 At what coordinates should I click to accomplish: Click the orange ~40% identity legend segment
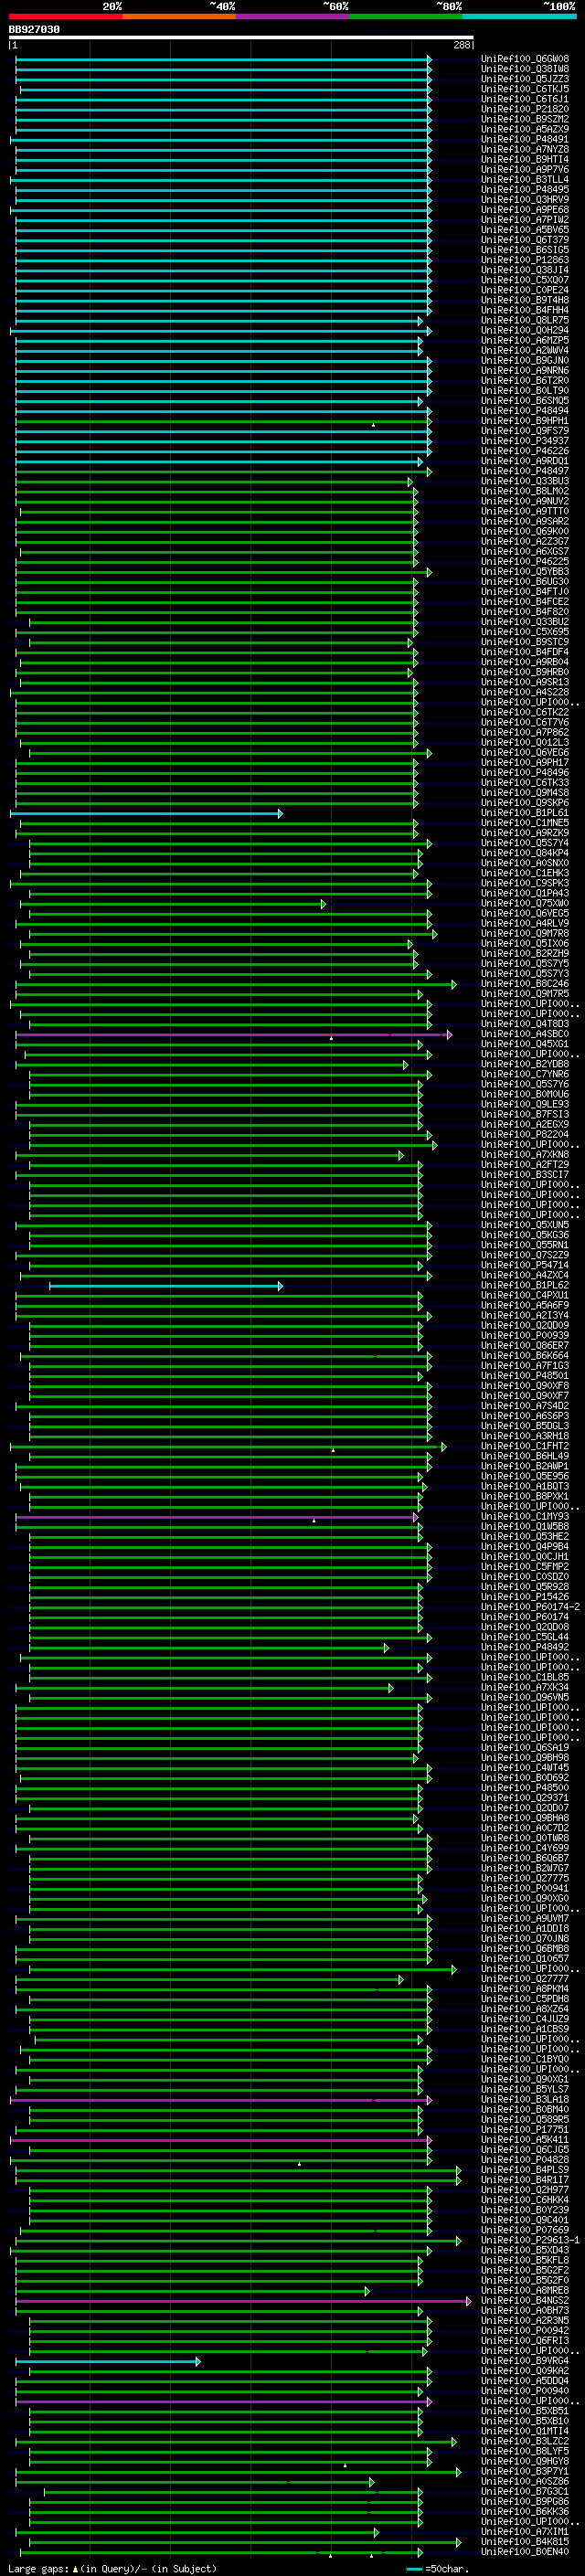179,16
